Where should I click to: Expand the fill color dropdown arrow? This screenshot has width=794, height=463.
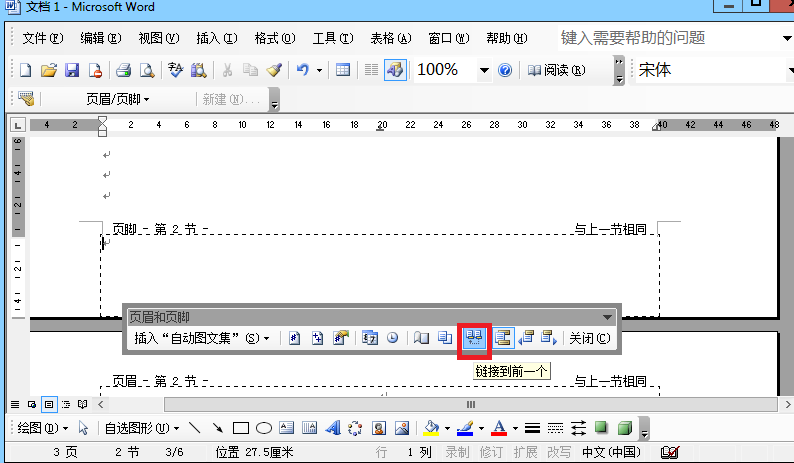point(447,428)
